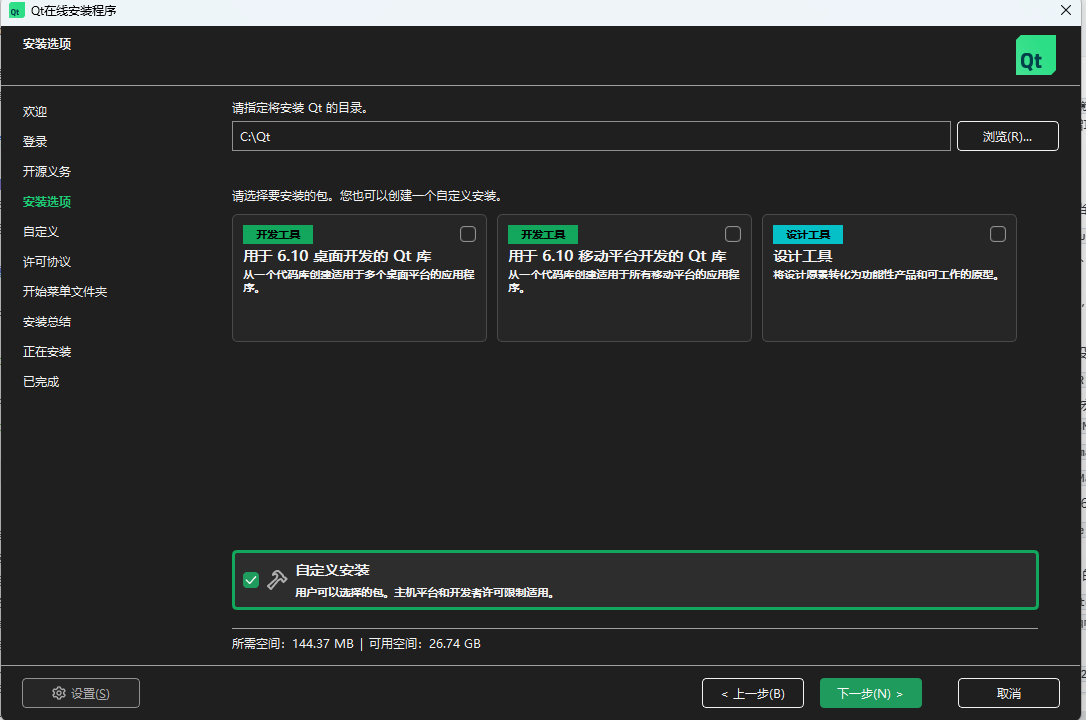Click the hammer icon beside 自定义安装
The width and height of the screenshot is (1086, 720).
(277, 579)
